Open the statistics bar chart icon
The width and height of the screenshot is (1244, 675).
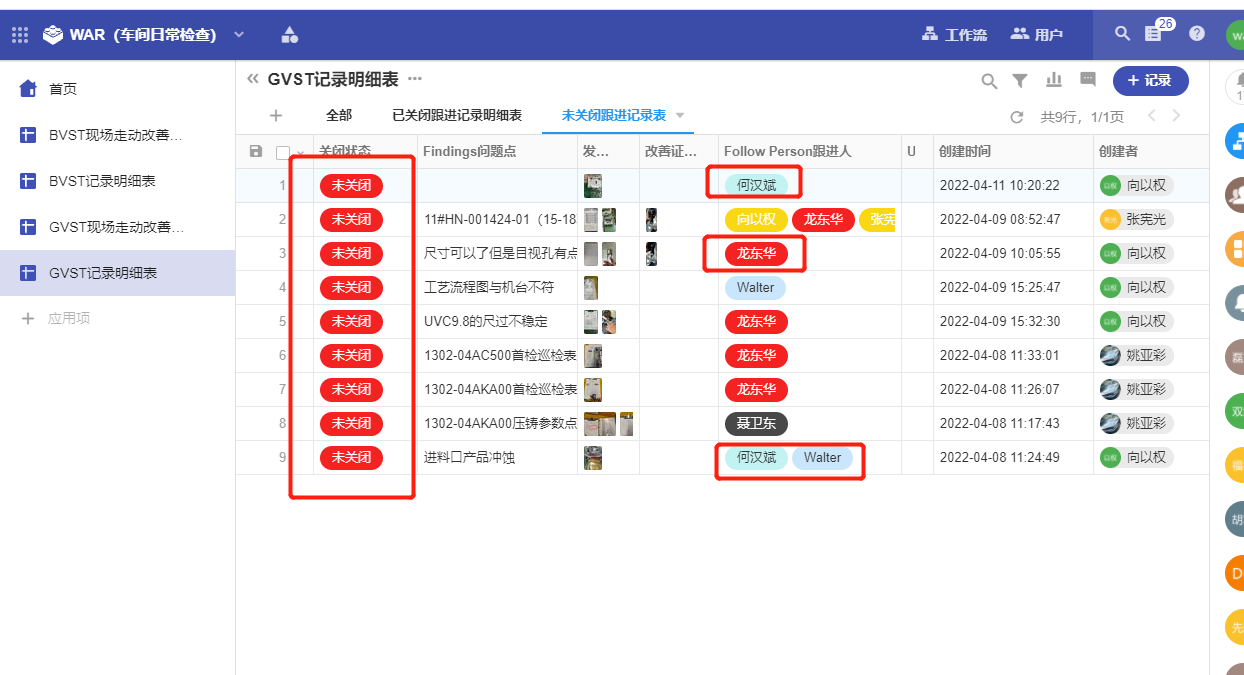[1053, 80]
